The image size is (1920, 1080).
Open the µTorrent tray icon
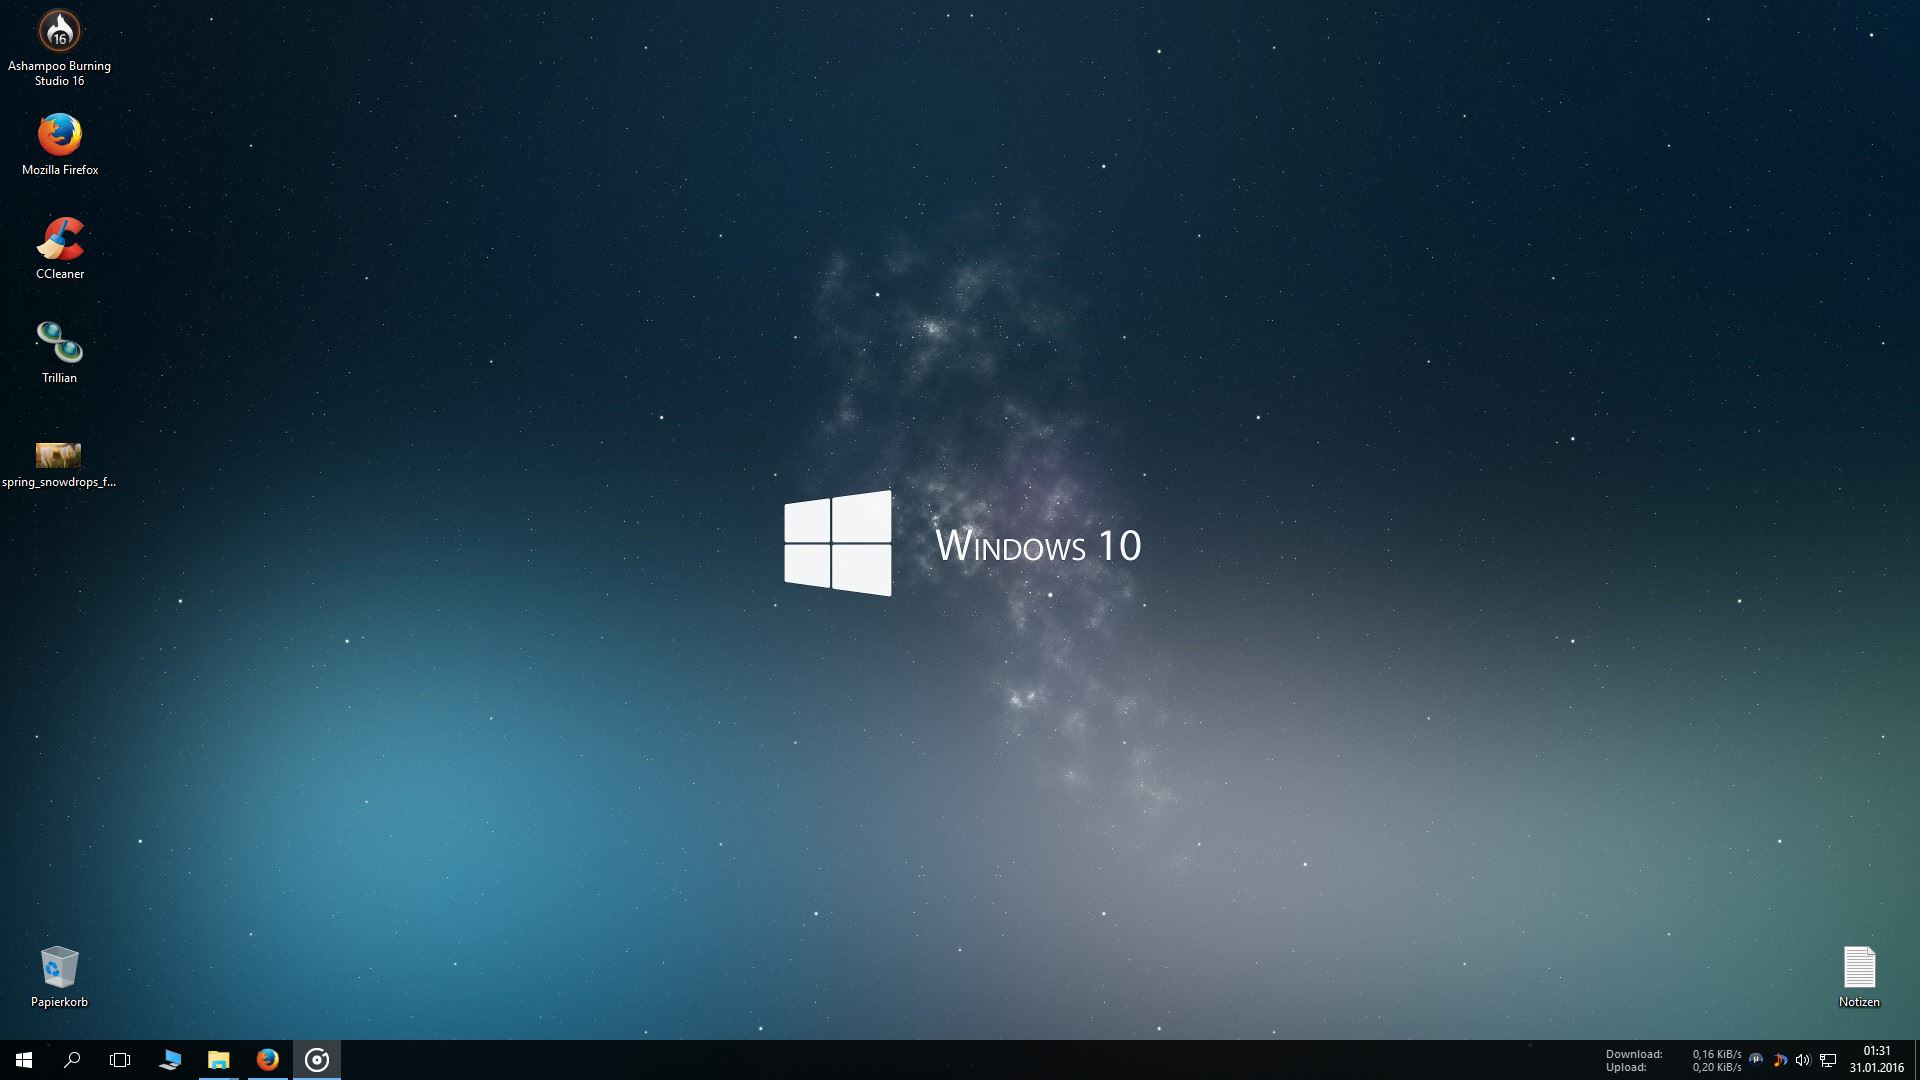[1756, 1060]
